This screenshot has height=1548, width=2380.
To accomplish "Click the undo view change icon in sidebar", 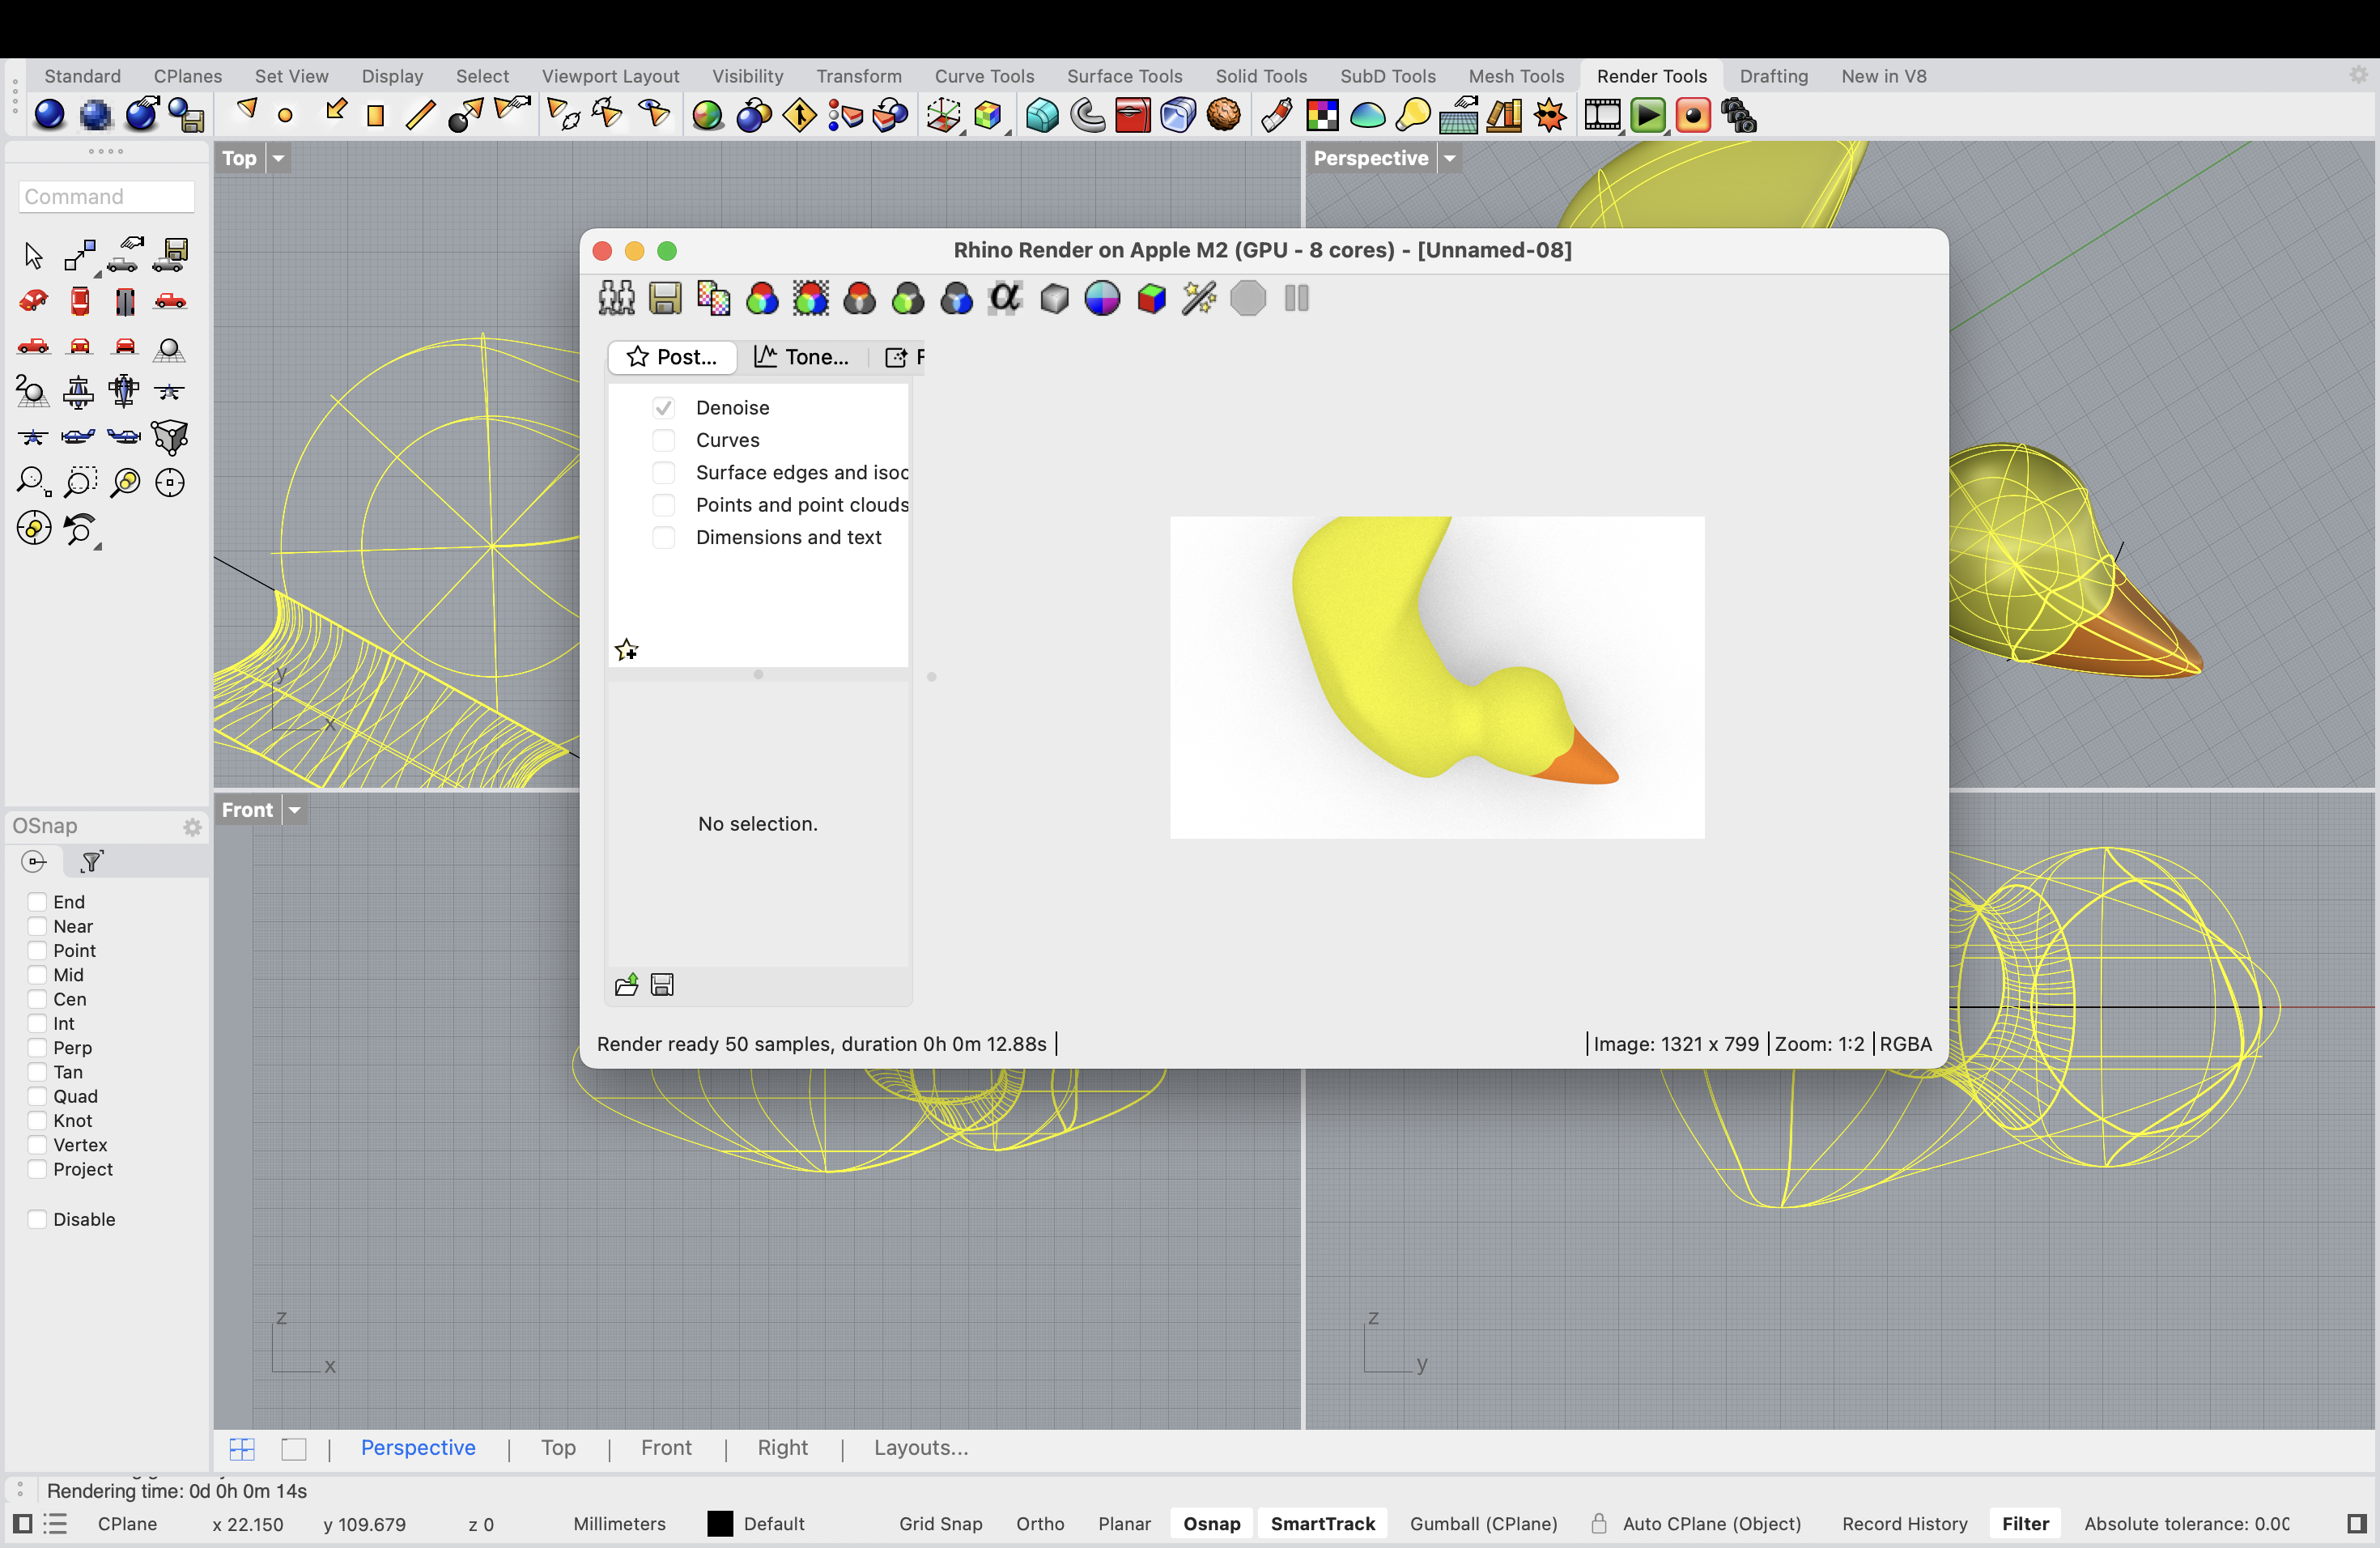I will 81,530.
